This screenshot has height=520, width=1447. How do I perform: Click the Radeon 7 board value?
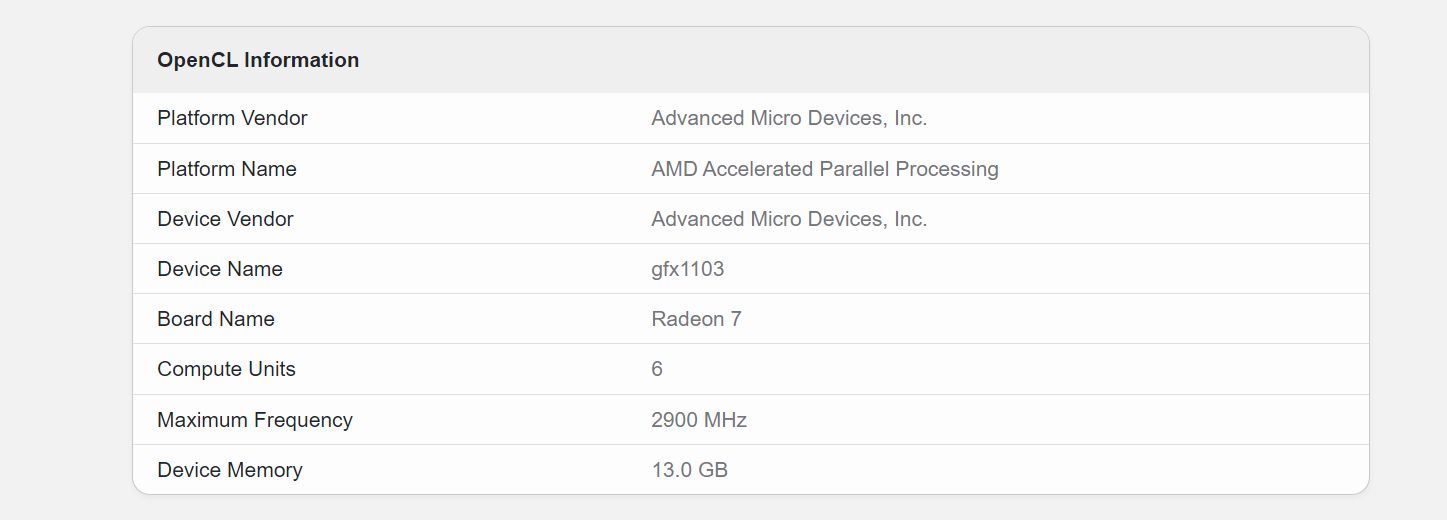point(696,319)
